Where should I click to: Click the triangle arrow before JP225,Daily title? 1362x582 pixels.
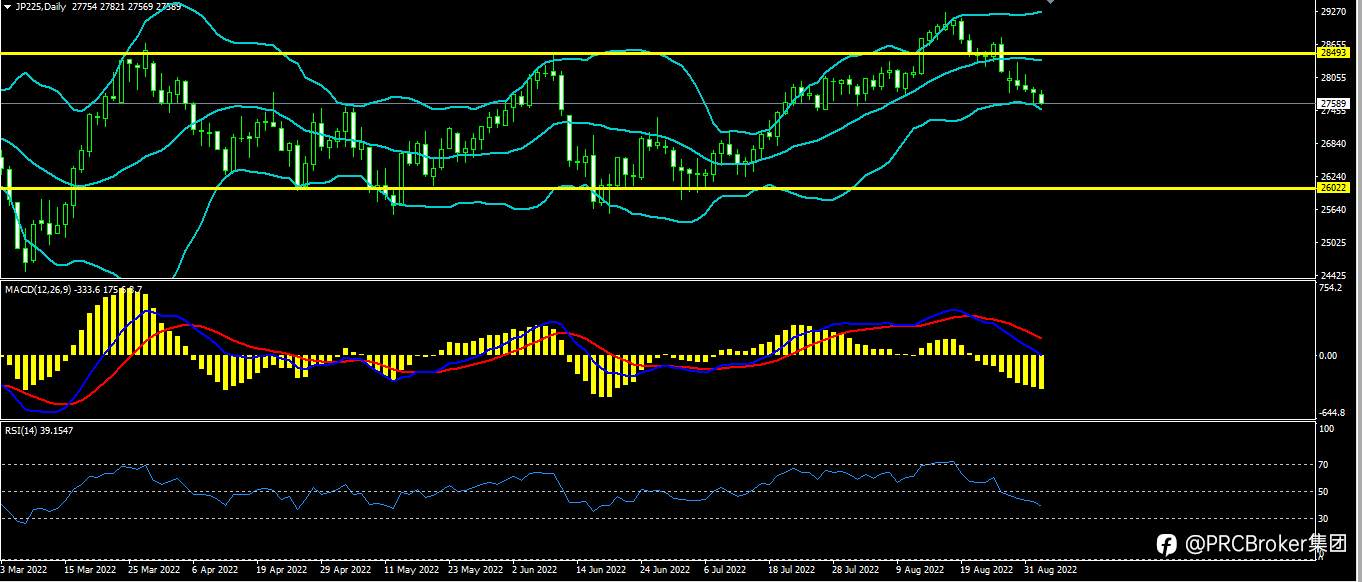click(x=6, y=6)
